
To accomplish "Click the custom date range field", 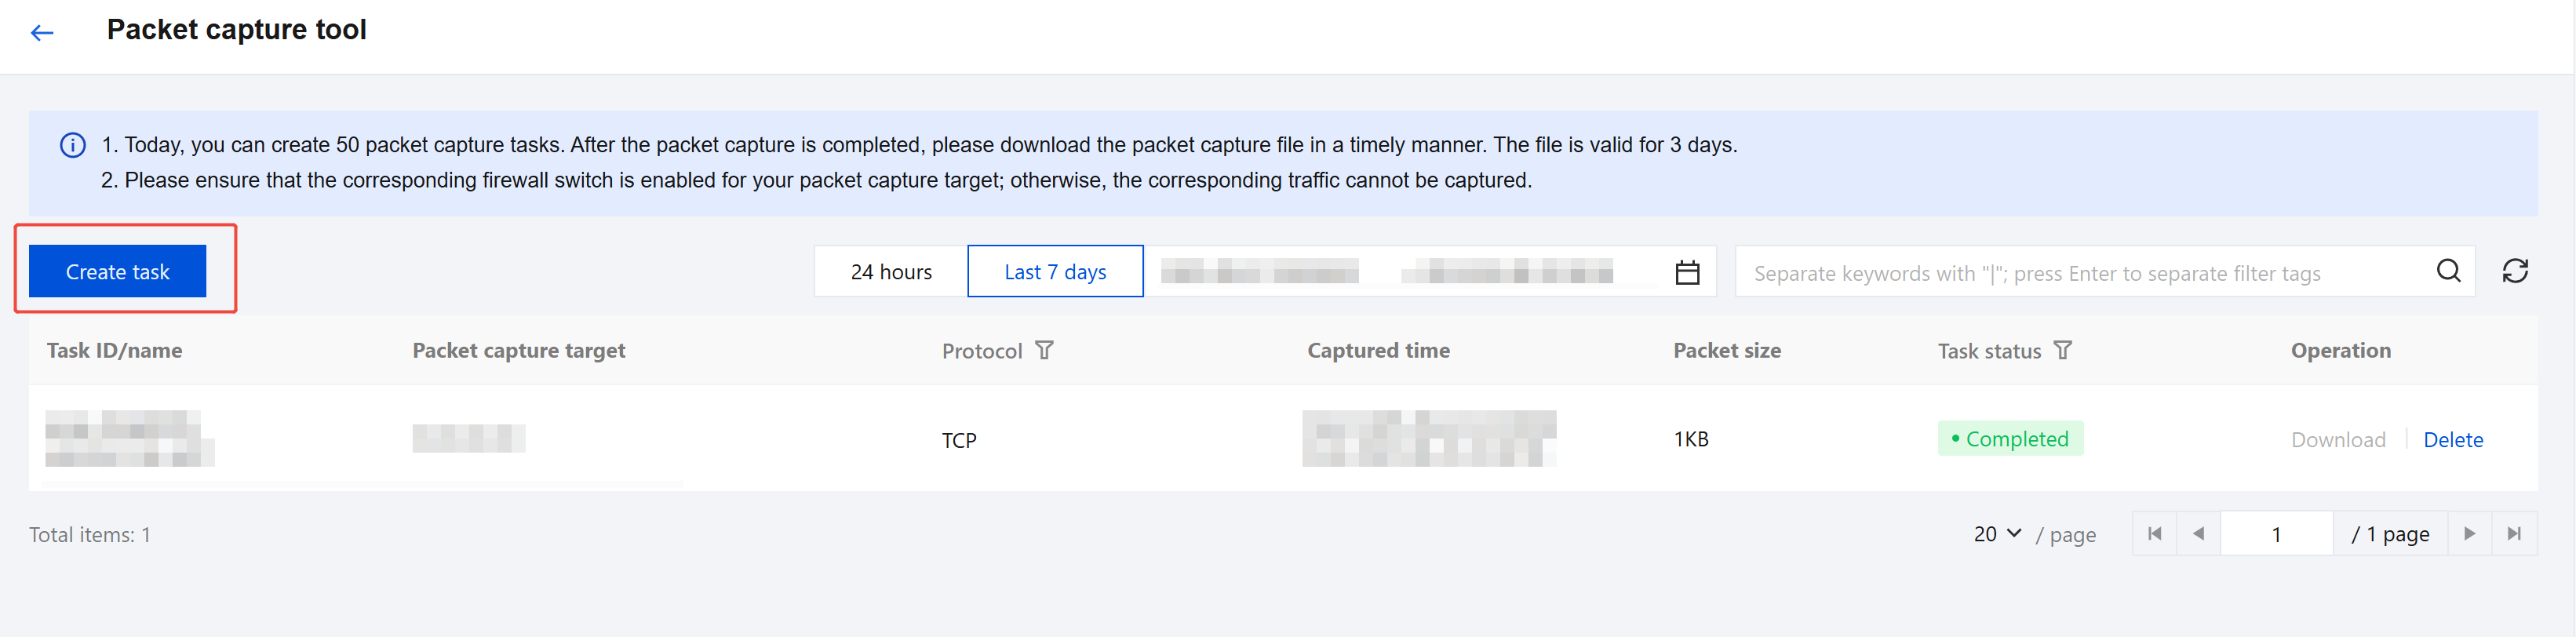I will (1430, 272).
